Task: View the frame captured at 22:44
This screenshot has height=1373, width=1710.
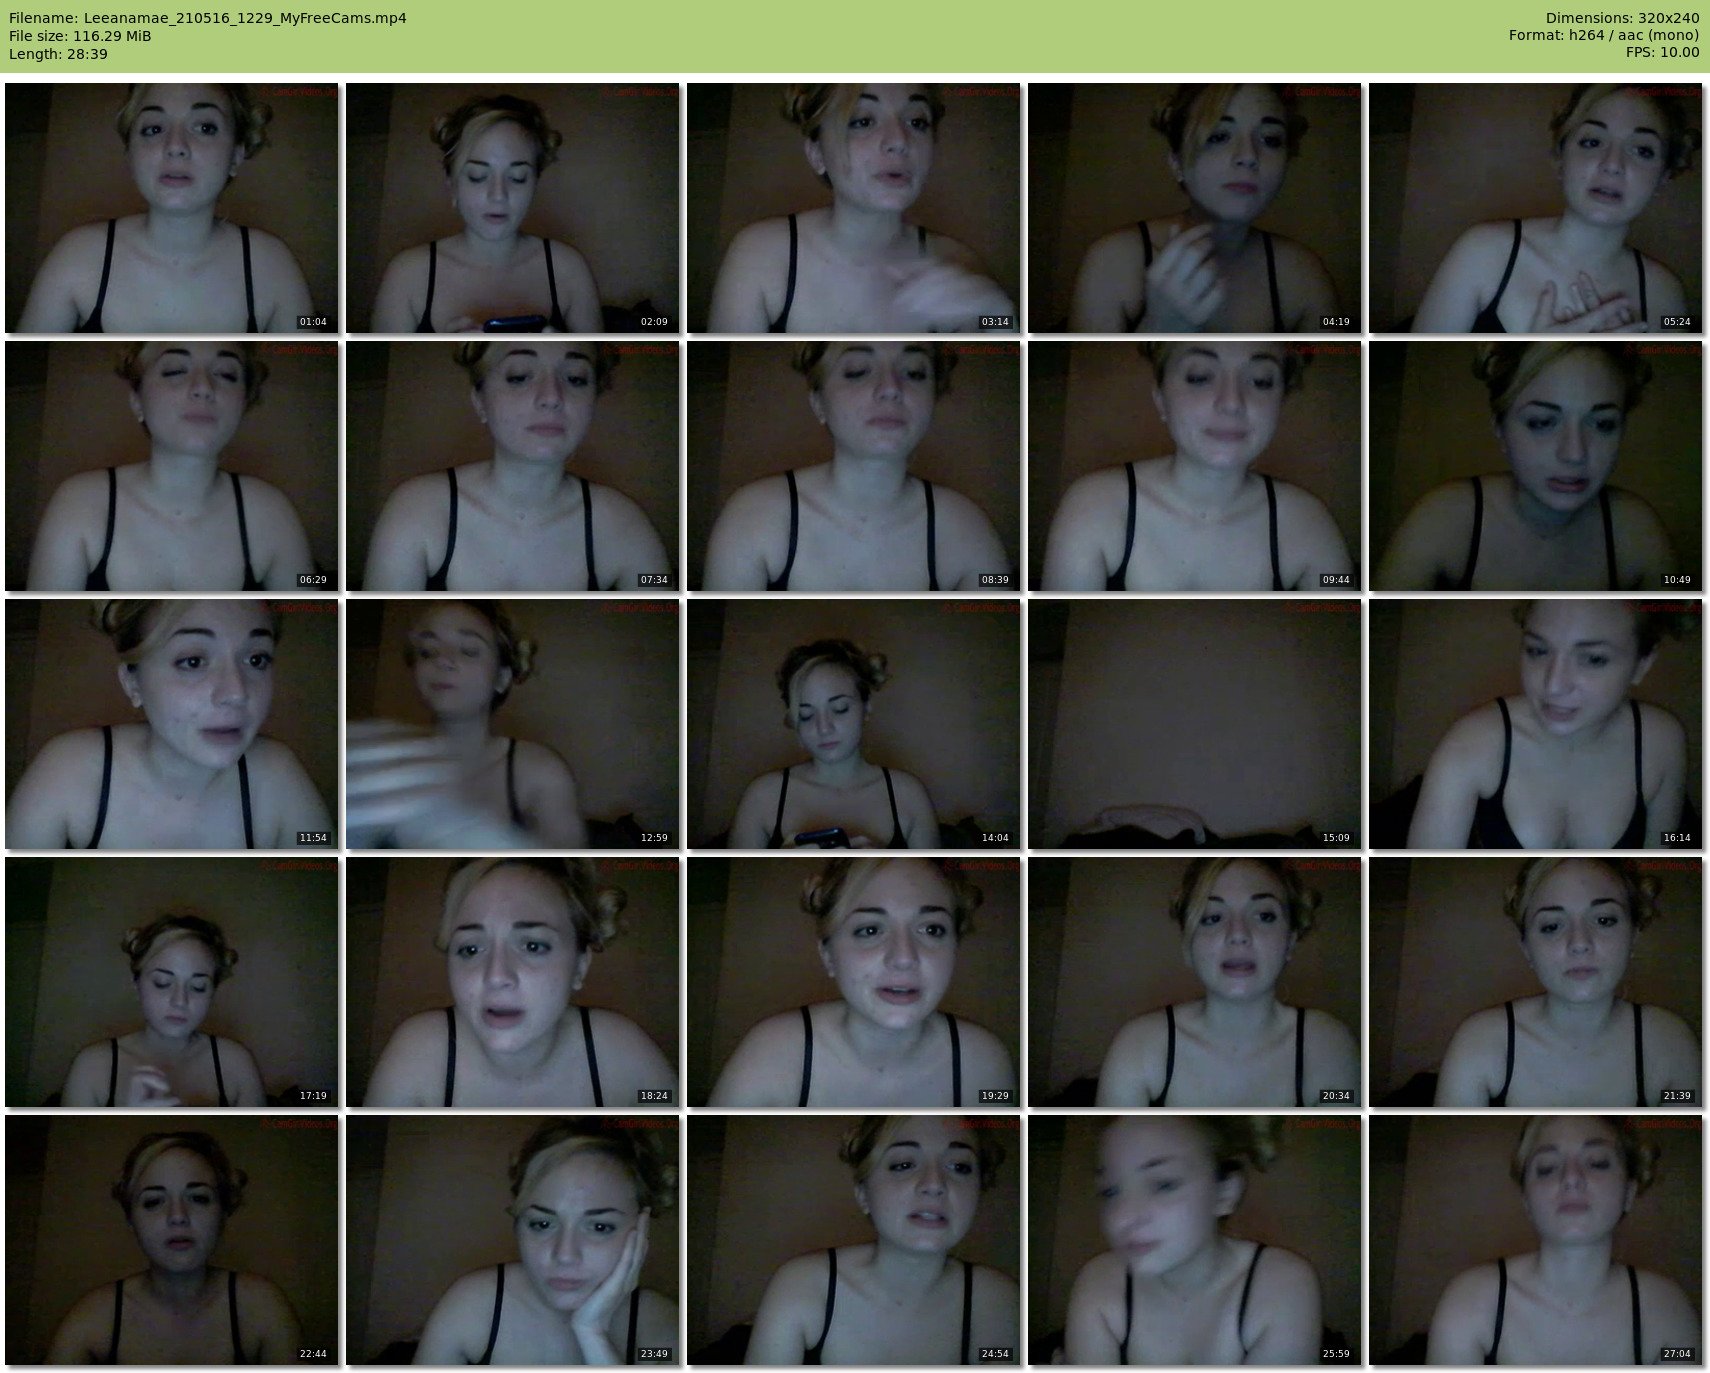Action: pos(172,1240)
